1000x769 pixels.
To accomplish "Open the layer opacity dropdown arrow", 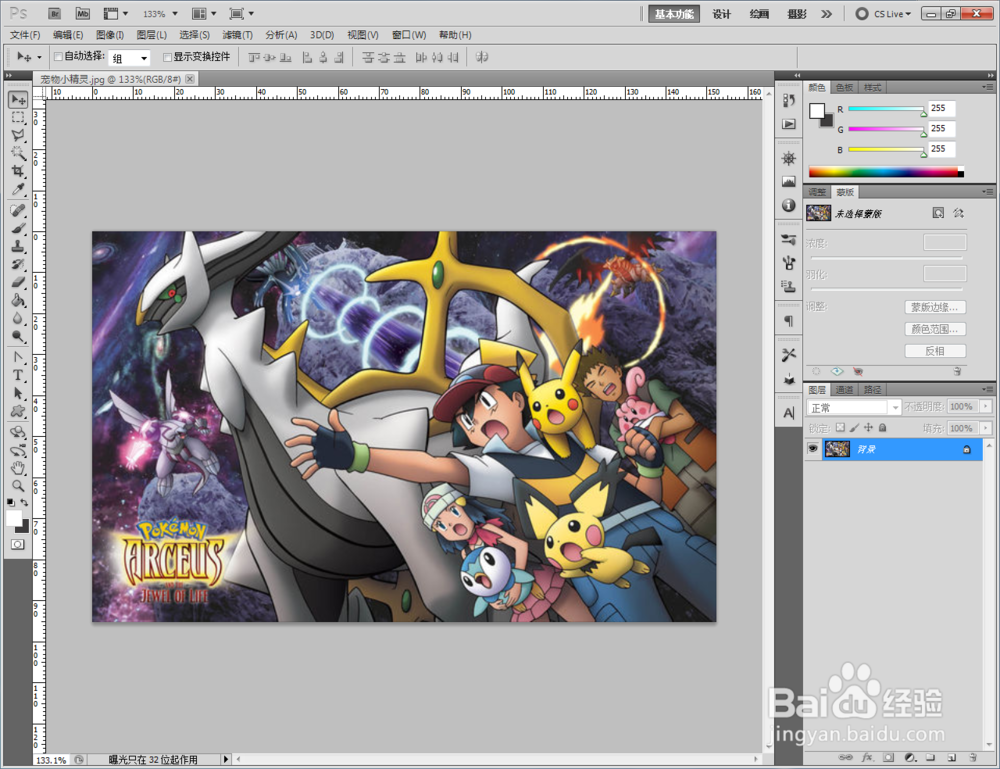I will pos(987,406).
